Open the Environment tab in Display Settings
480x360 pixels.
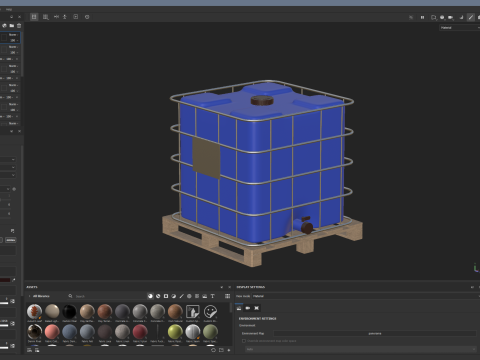[239, 308]
